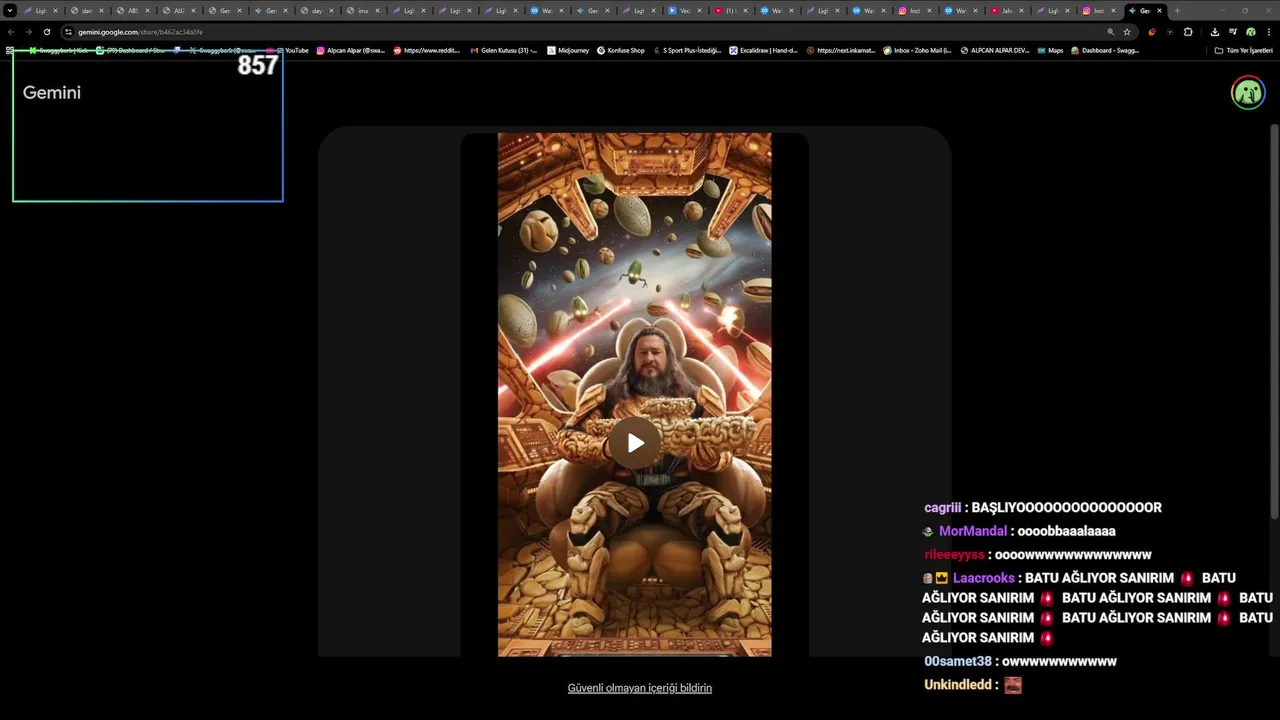Viewport: 1280px width, 720px height.
Task: Click chat username 'Unkindledd'
Action: [x=958, y=685]
